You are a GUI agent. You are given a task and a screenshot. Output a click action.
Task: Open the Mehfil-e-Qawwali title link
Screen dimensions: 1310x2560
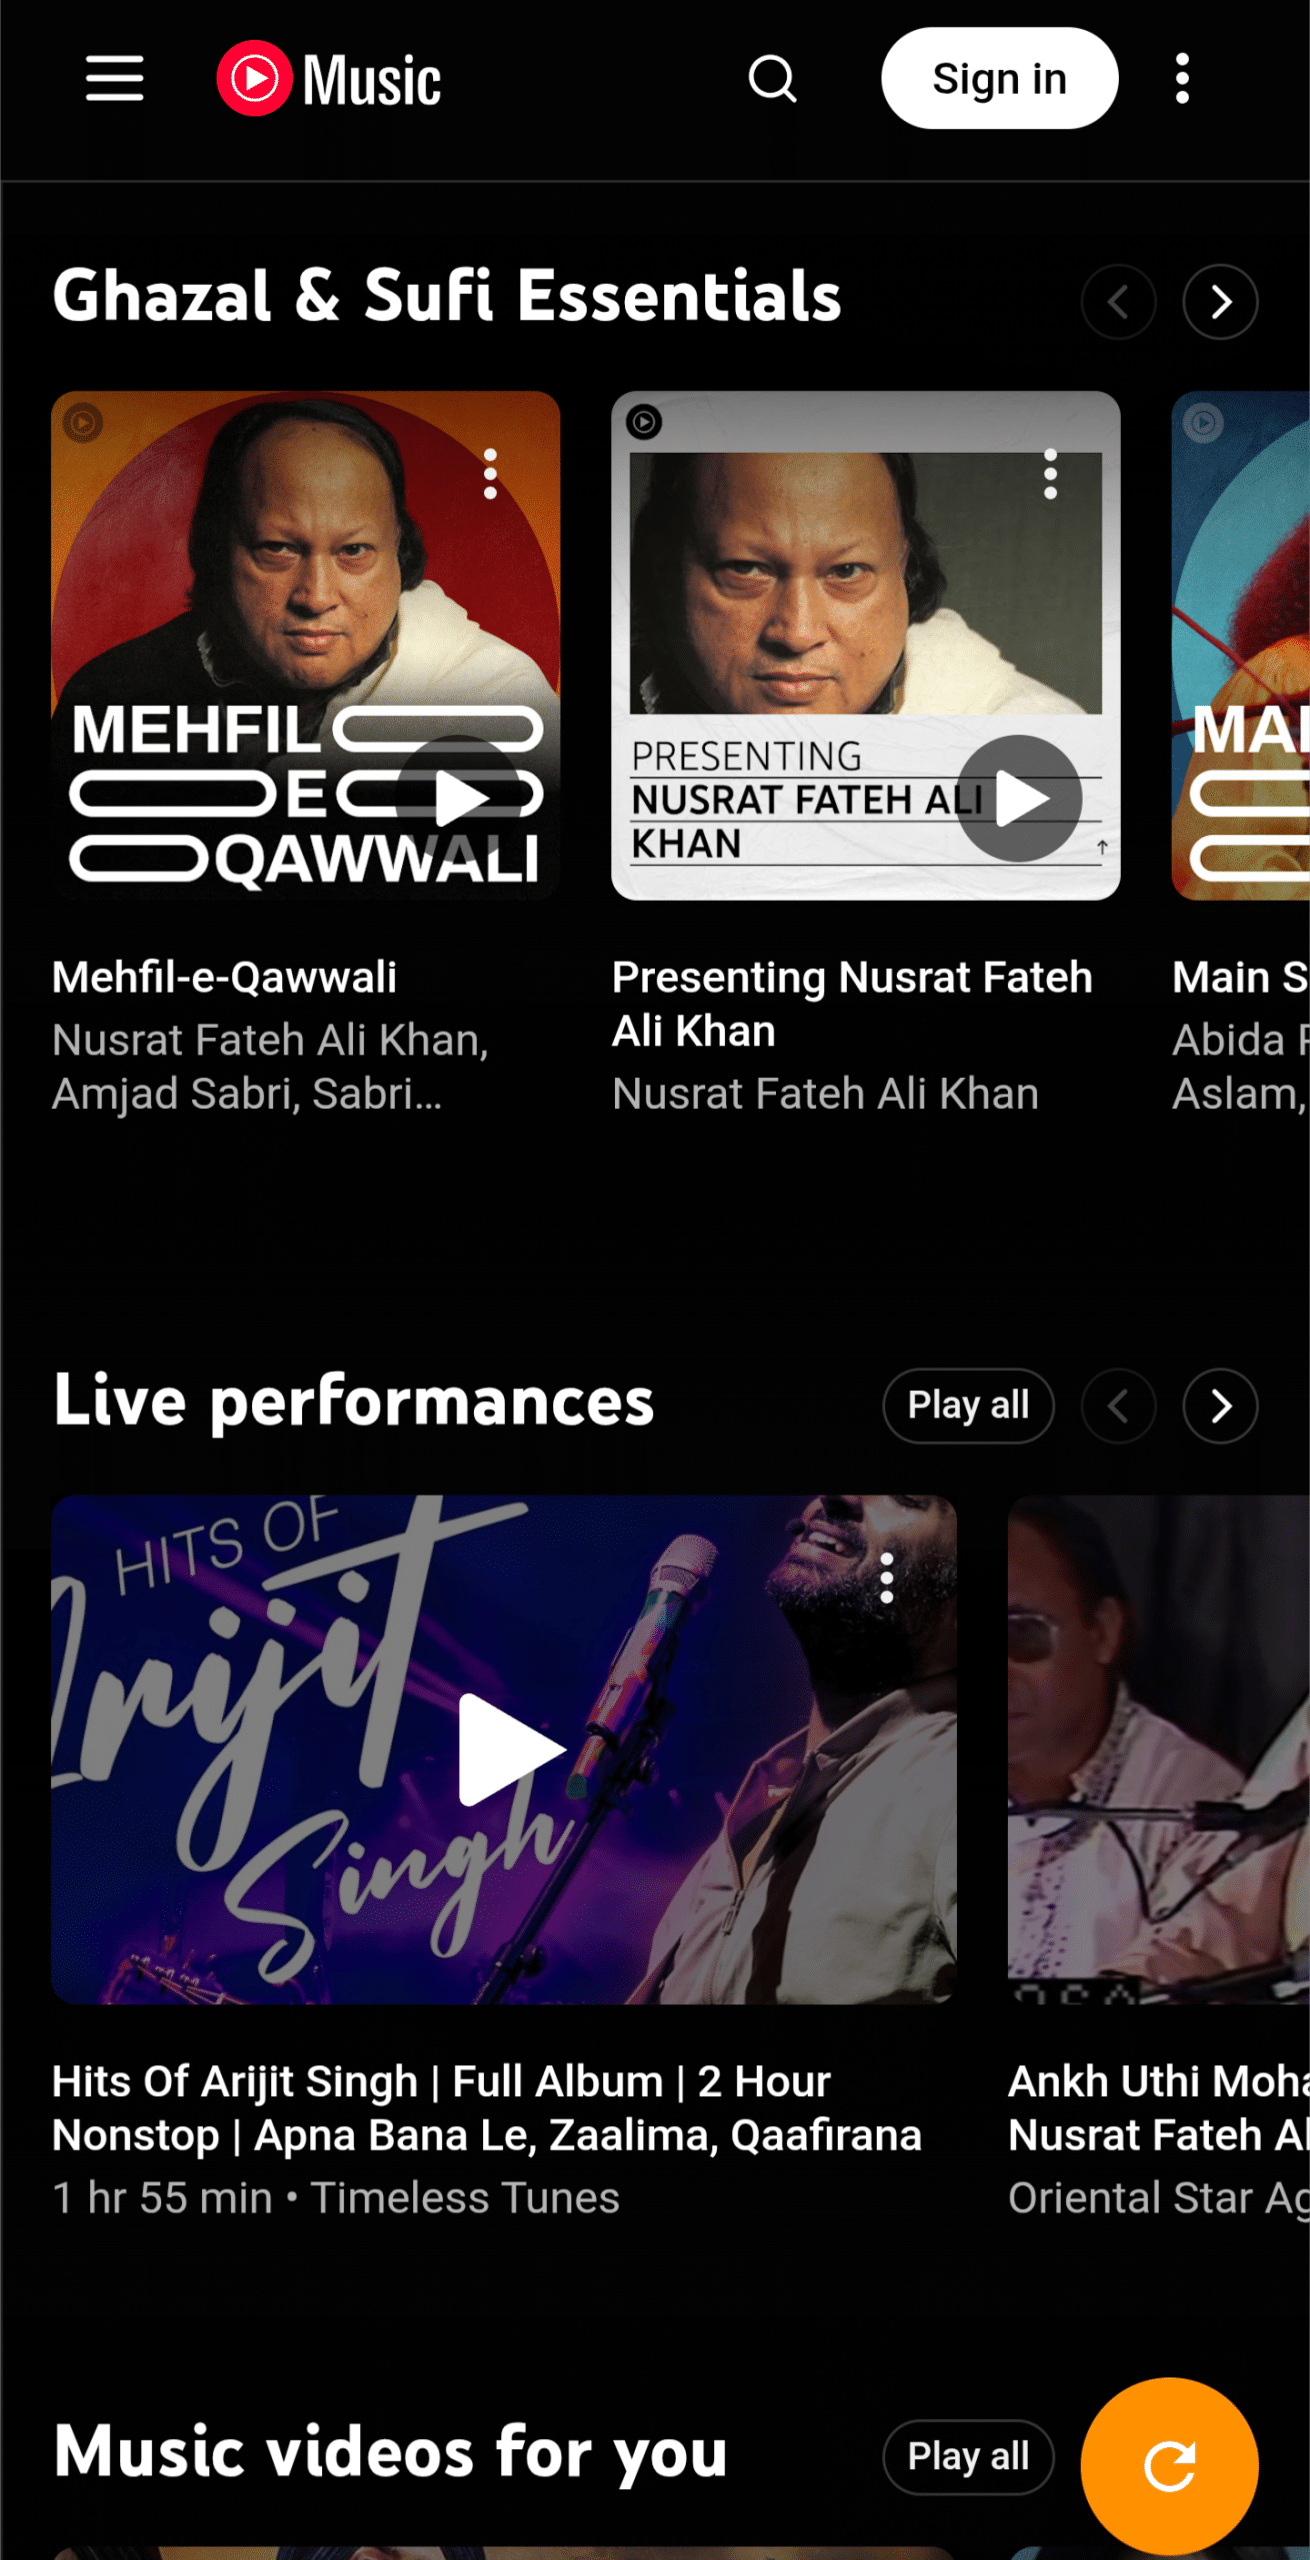click(x=224, y=977)
